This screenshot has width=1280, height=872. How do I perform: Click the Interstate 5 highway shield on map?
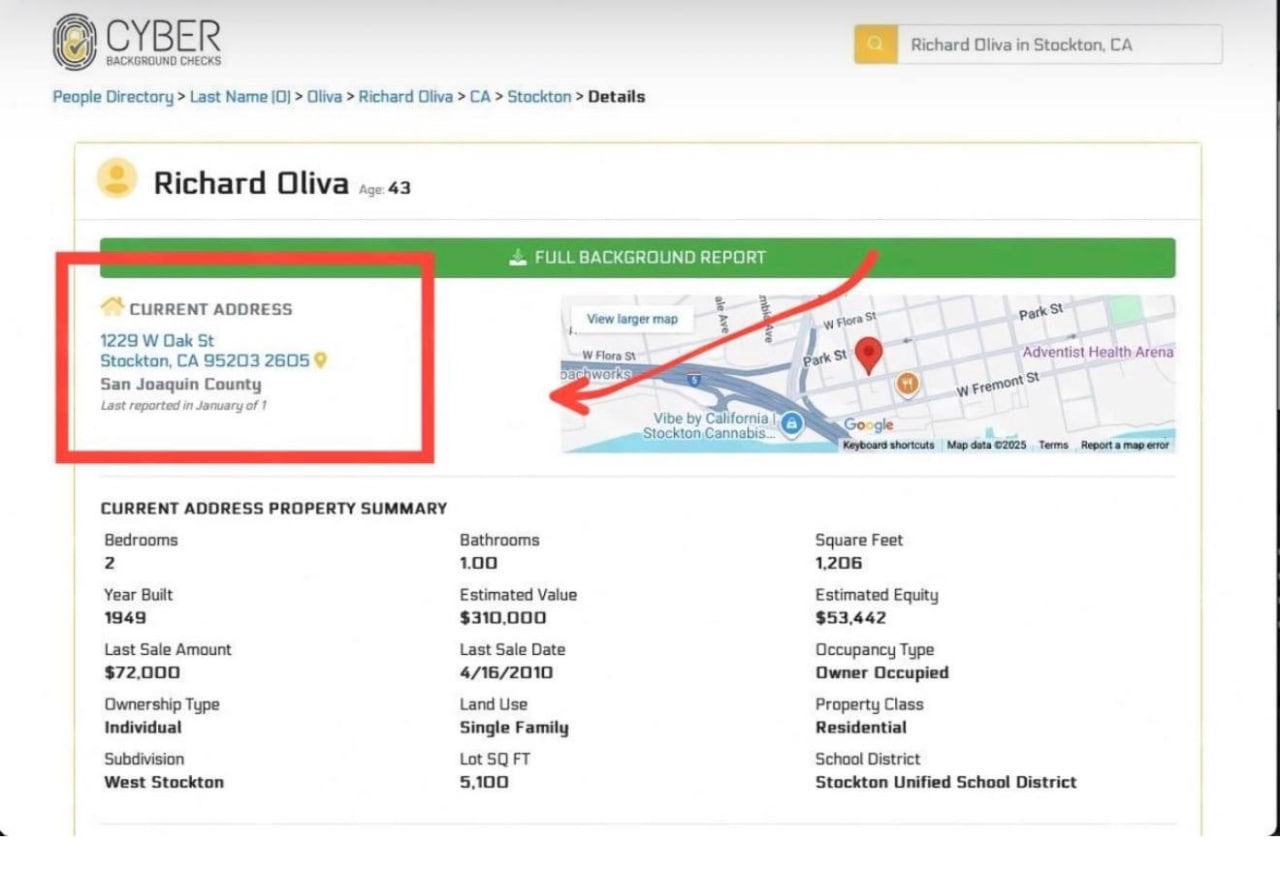coord(694,380)
